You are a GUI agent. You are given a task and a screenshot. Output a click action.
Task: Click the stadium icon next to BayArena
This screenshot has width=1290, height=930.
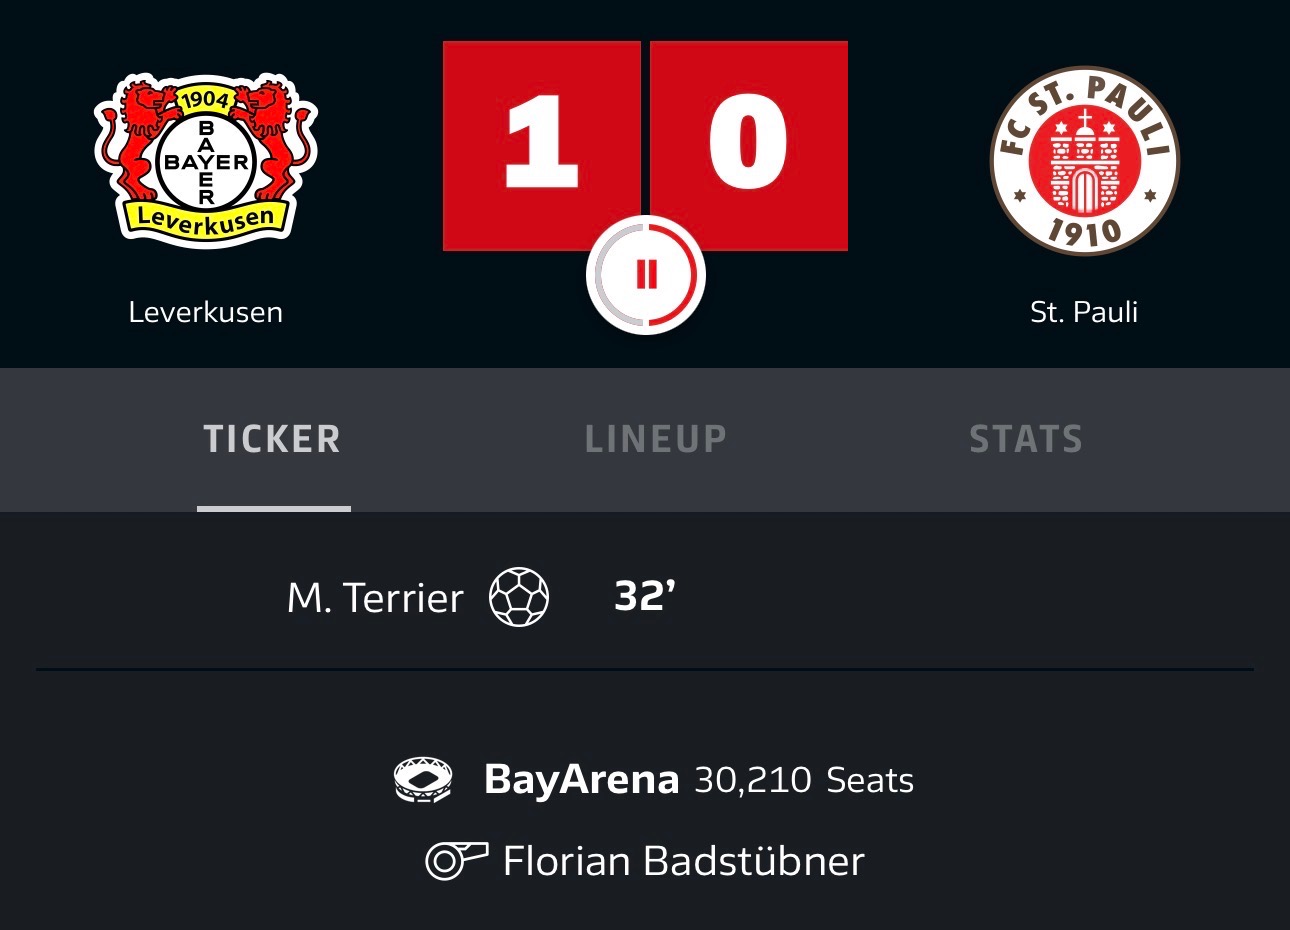click(423, 780)
